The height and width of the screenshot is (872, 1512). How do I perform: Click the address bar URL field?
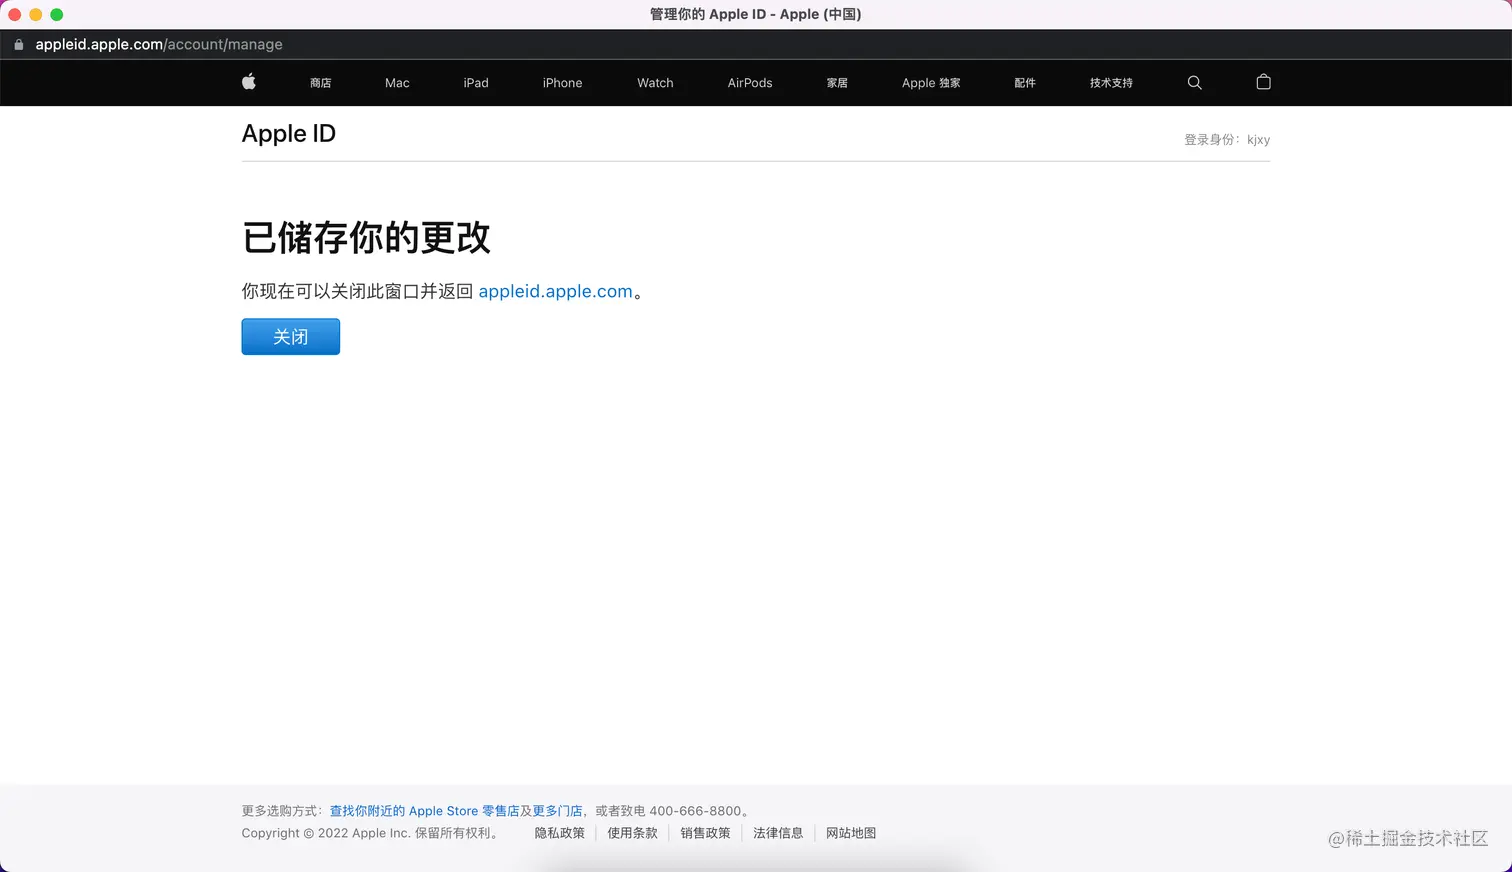click(159, 44)
